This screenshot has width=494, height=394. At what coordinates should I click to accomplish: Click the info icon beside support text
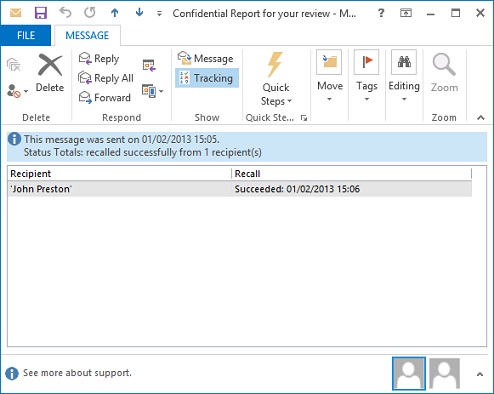(x=12, y=373)
